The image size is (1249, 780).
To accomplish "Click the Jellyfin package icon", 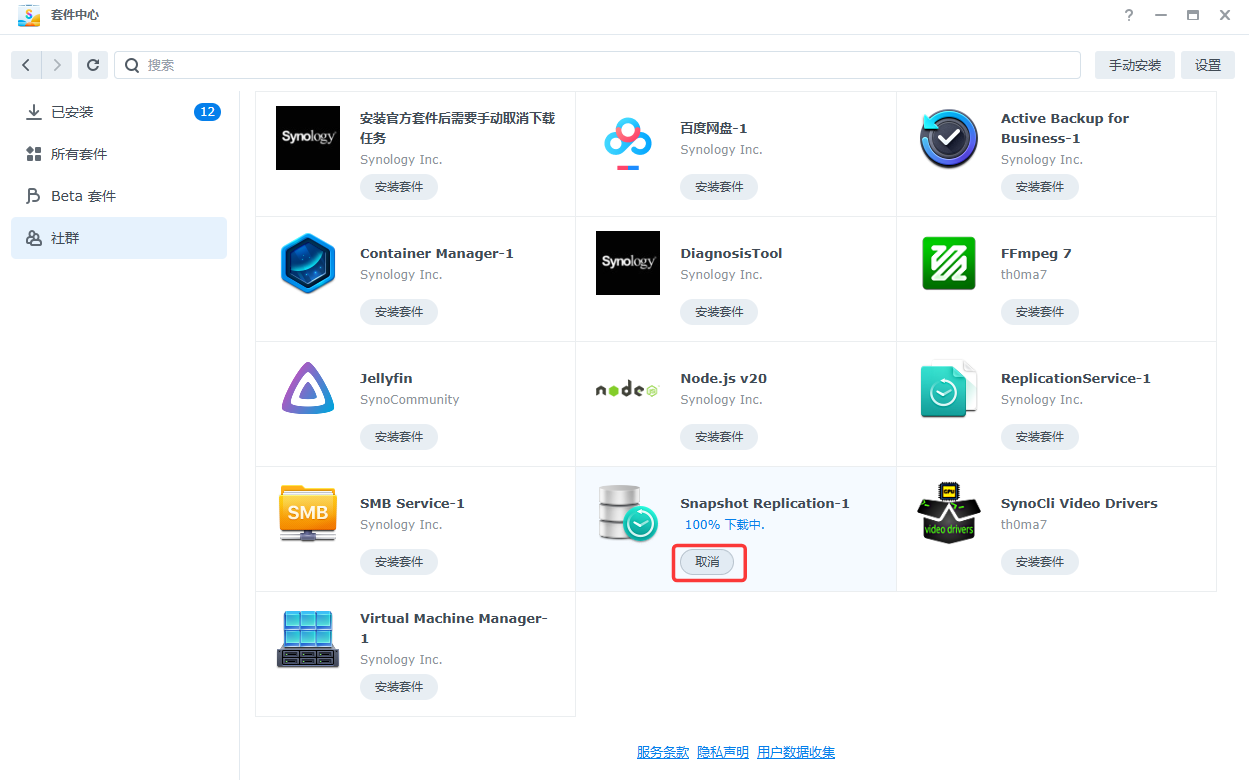I will click(x=308, y=389).
